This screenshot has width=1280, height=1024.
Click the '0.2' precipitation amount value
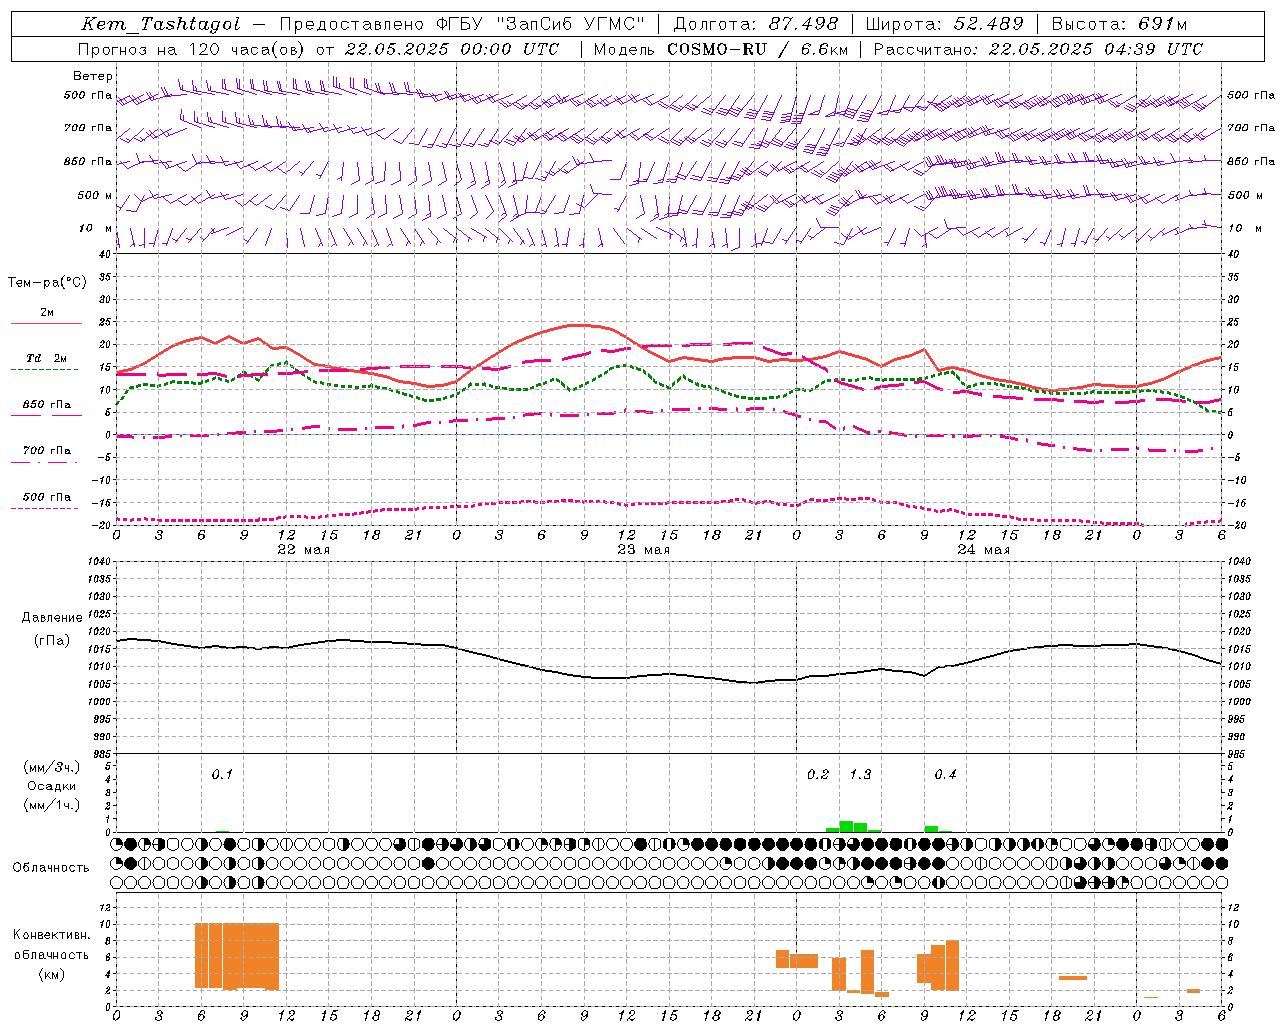pyautogui.click(x=818, y=774)
